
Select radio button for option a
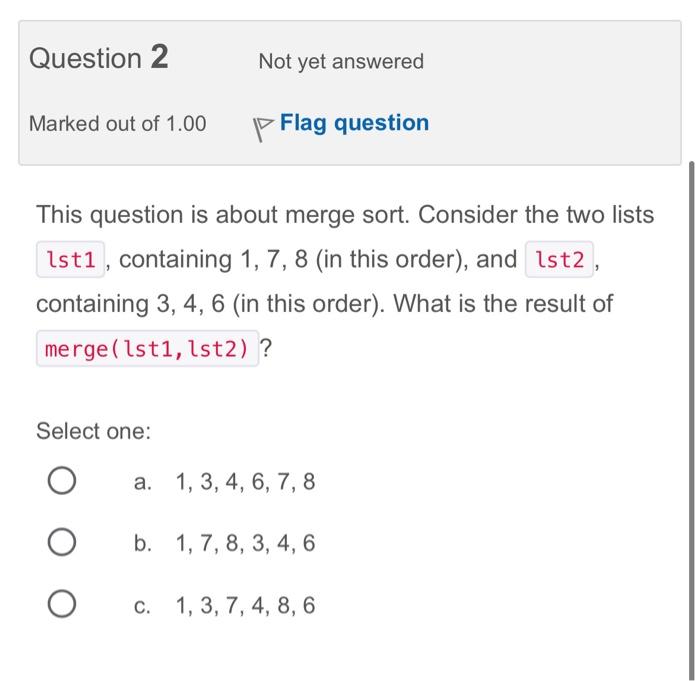(62, 481)
